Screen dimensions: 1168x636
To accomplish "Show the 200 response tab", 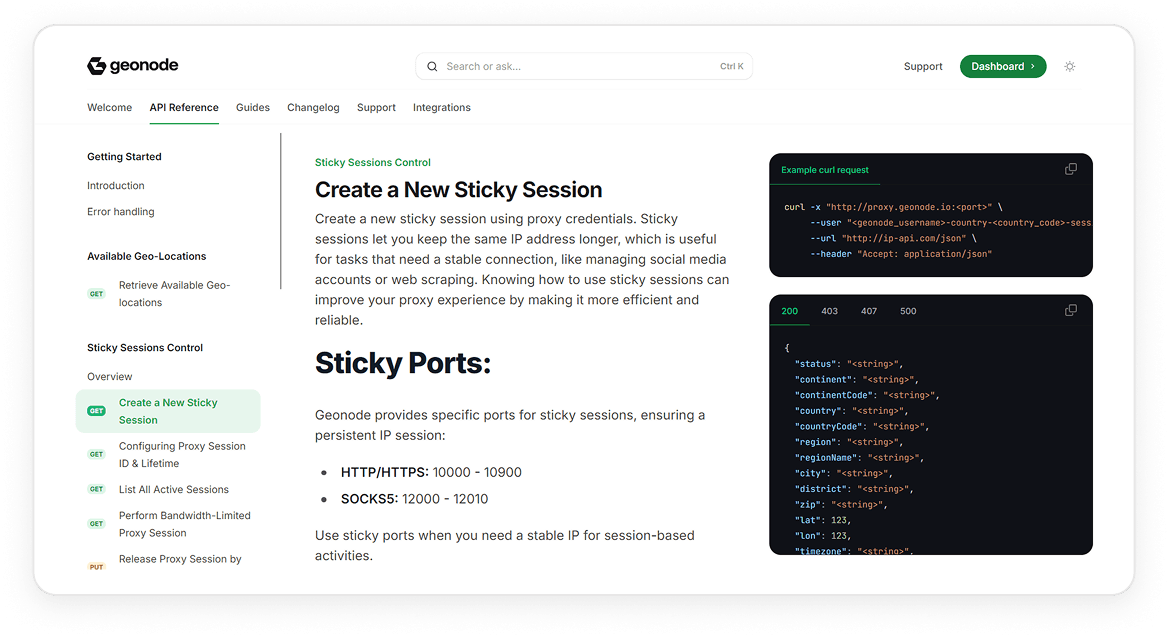I will 790,311.
